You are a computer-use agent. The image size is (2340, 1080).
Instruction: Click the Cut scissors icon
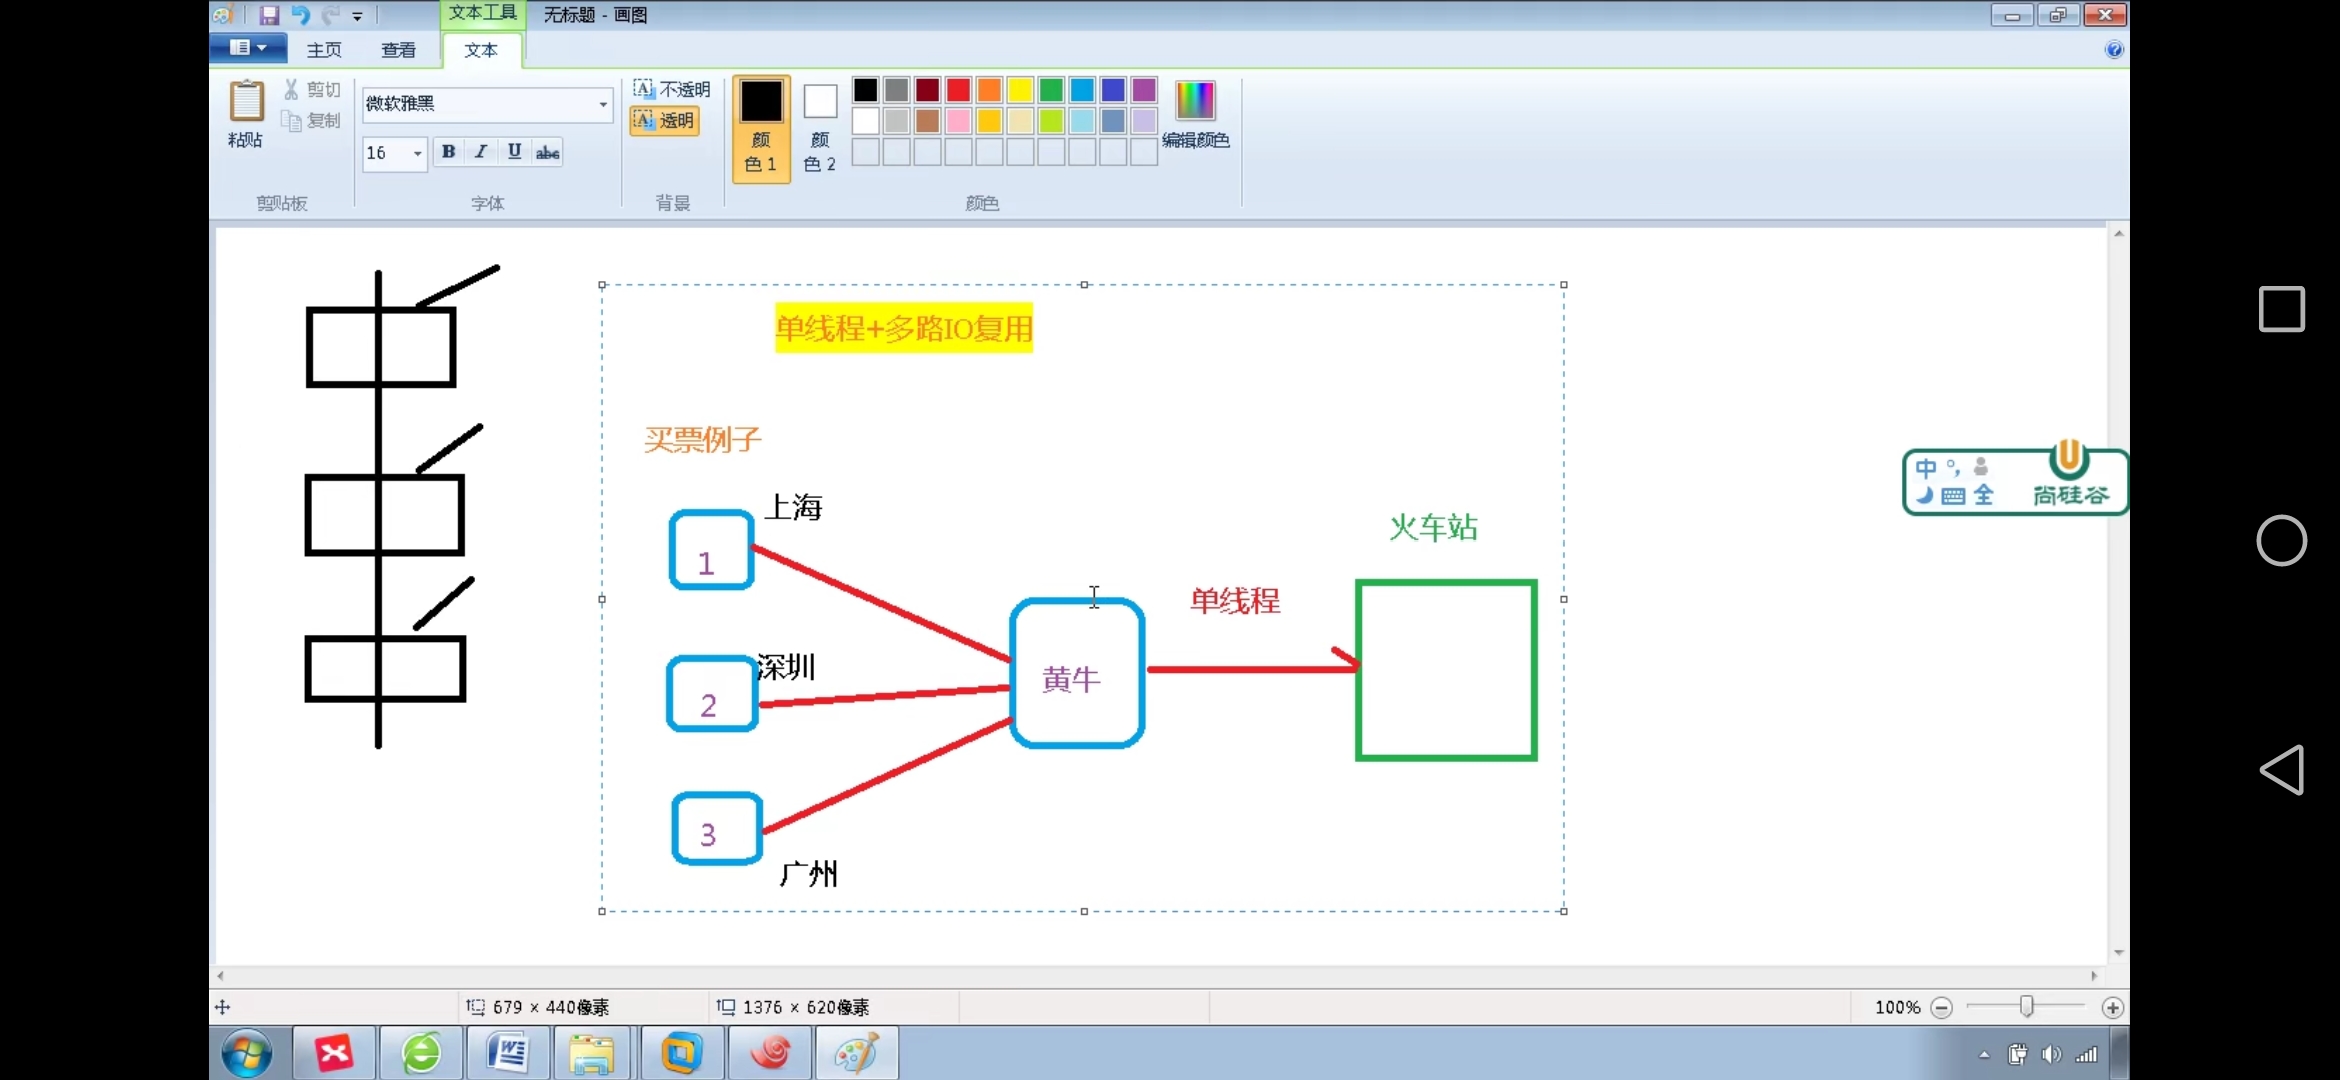click(x=291, y=90)
